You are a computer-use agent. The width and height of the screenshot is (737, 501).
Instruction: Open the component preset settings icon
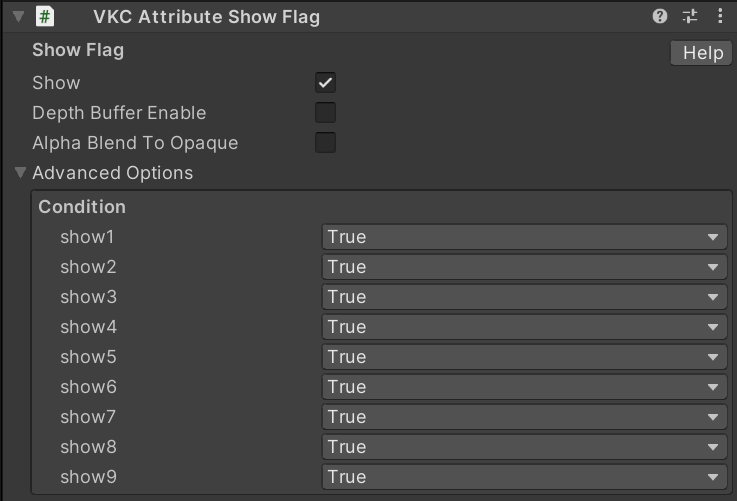pos(690,16)
